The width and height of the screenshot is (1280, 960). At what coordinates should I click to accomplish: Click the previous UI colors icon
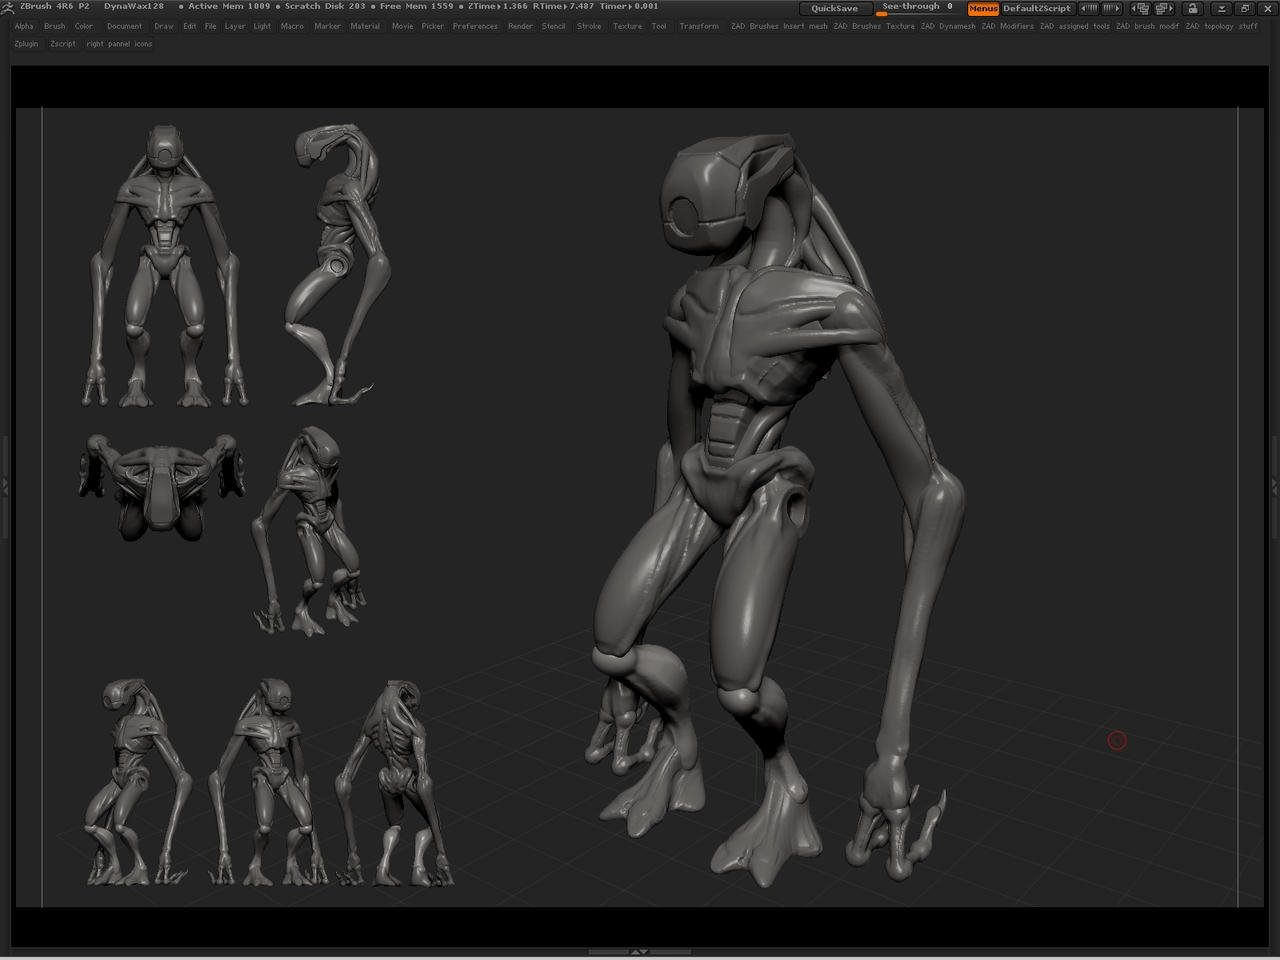[x=1088, y=8]
